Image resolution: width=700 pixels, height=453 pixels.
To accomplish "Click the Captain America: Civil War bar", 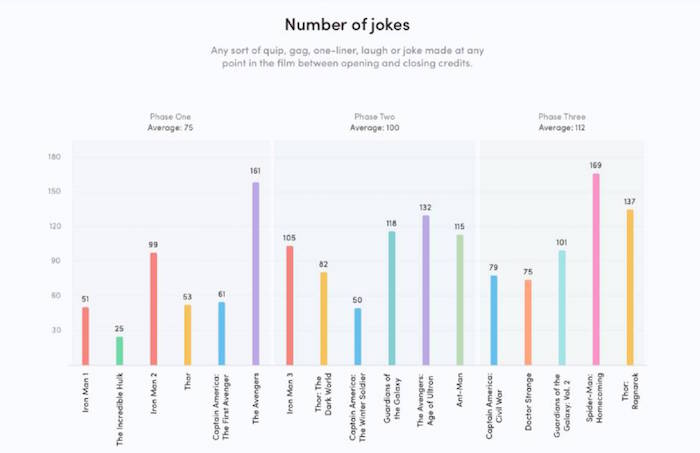I will coord(494,320).
